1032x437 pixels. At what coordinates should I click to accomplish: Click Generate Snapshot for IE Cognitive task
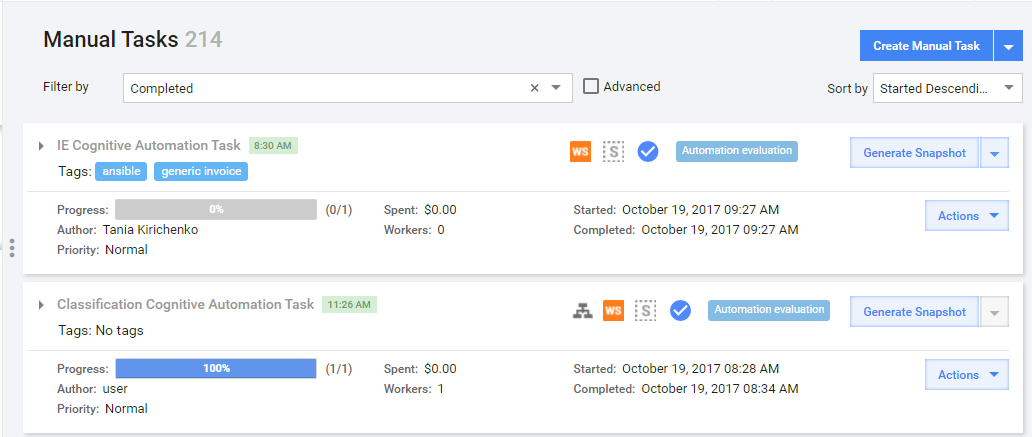tap(914, 153)
